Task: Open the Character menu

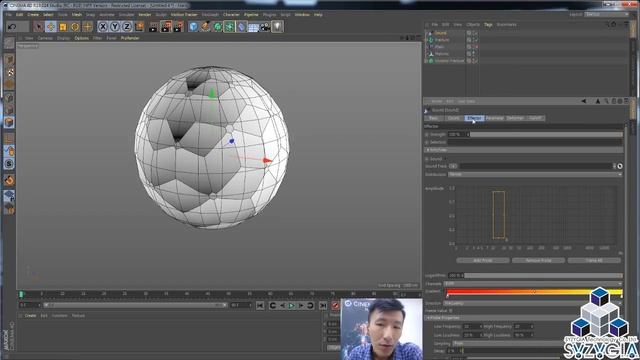Action: coord(231,14)
